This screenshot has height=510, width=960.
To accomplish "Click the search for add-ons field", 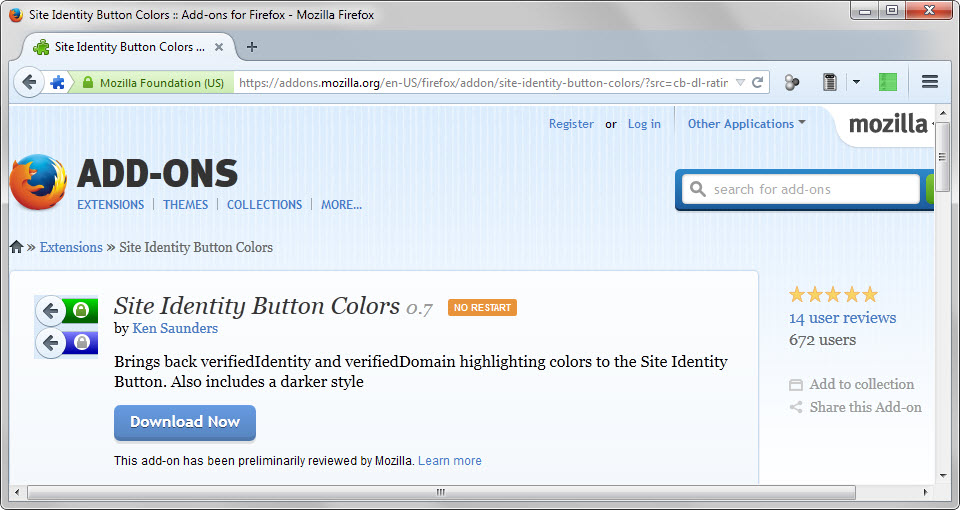I will tap(801, 189).
